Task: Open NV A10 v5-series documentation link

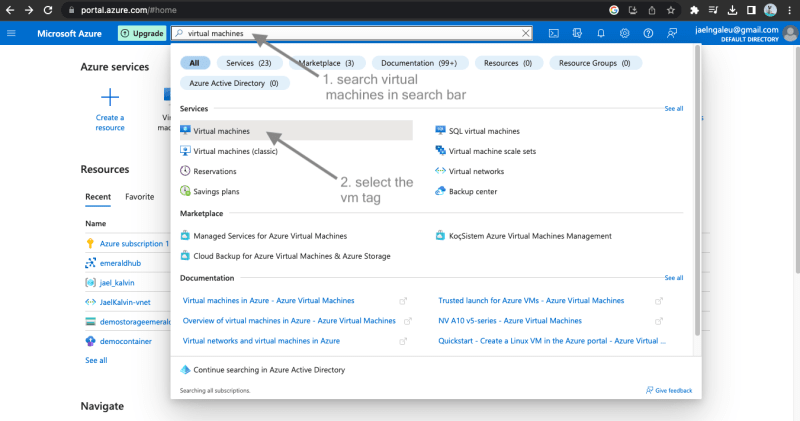Action: [510, 320]
